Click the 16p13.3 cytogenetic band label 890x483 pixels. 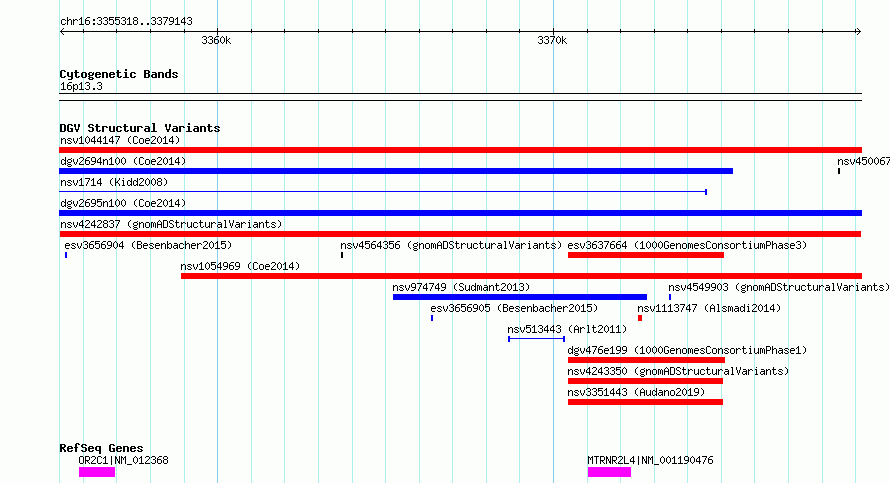tap(81, 86)
